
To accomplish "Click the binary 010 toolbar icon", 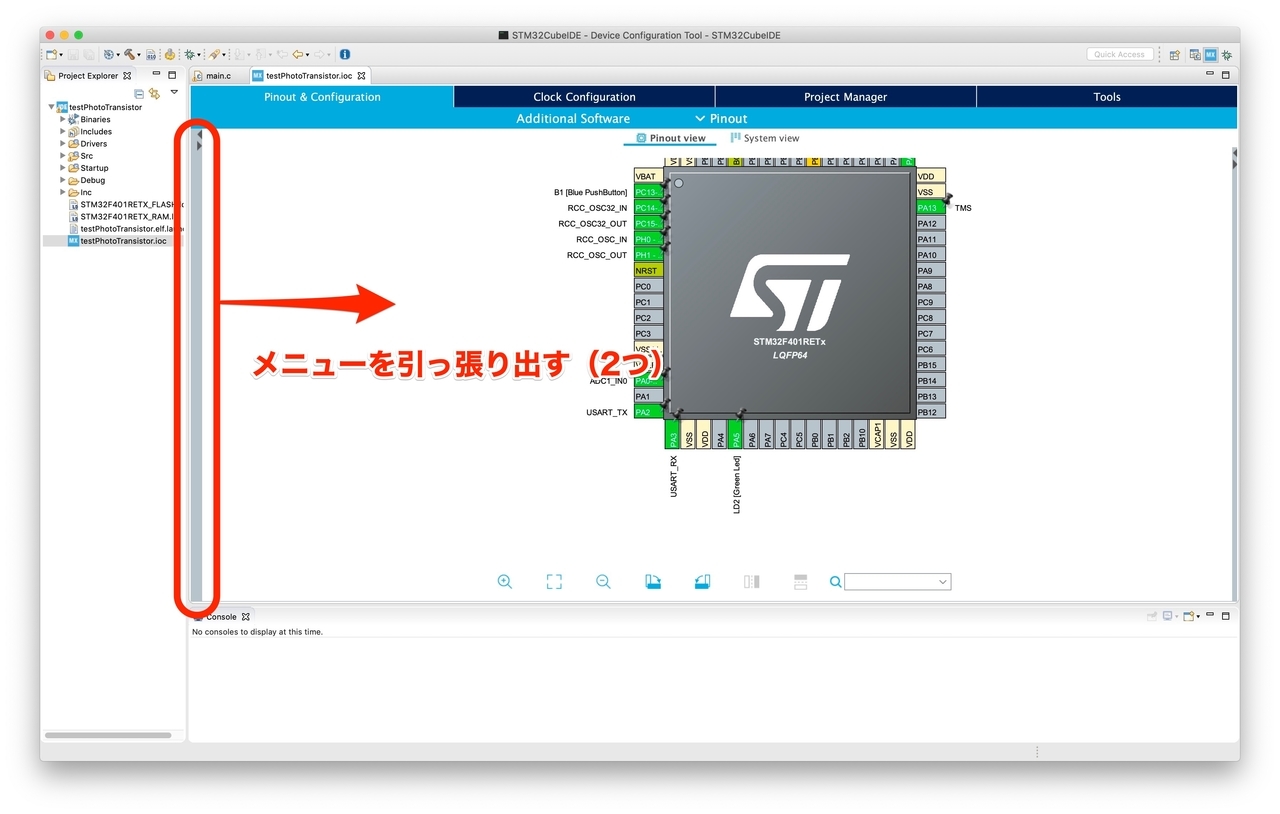I will [x=151, y=55].
